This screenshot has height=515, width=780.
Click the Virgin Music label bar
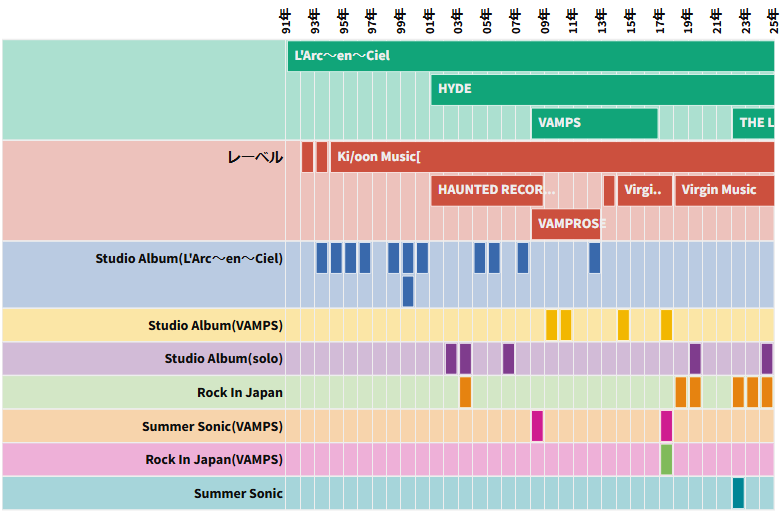tap(724, 190)
